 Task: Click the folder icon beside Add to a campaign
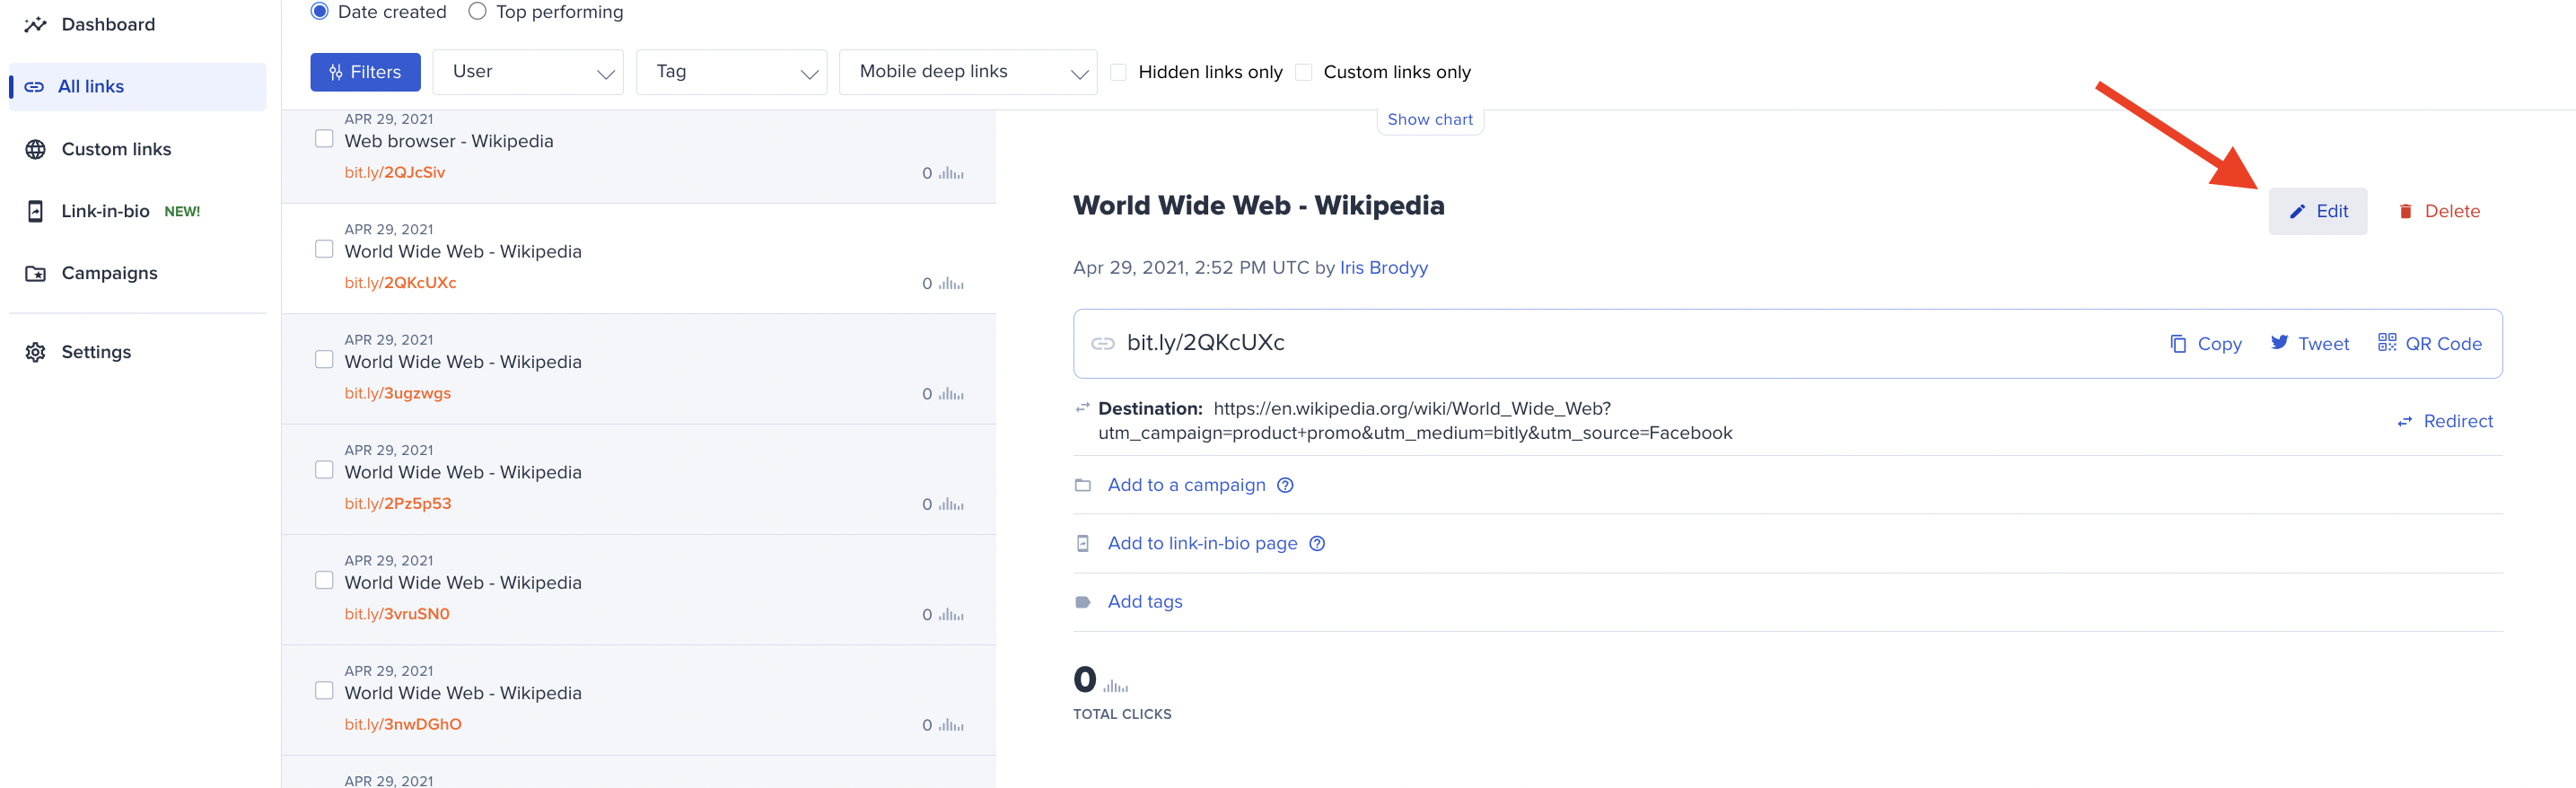(1082, 486)
